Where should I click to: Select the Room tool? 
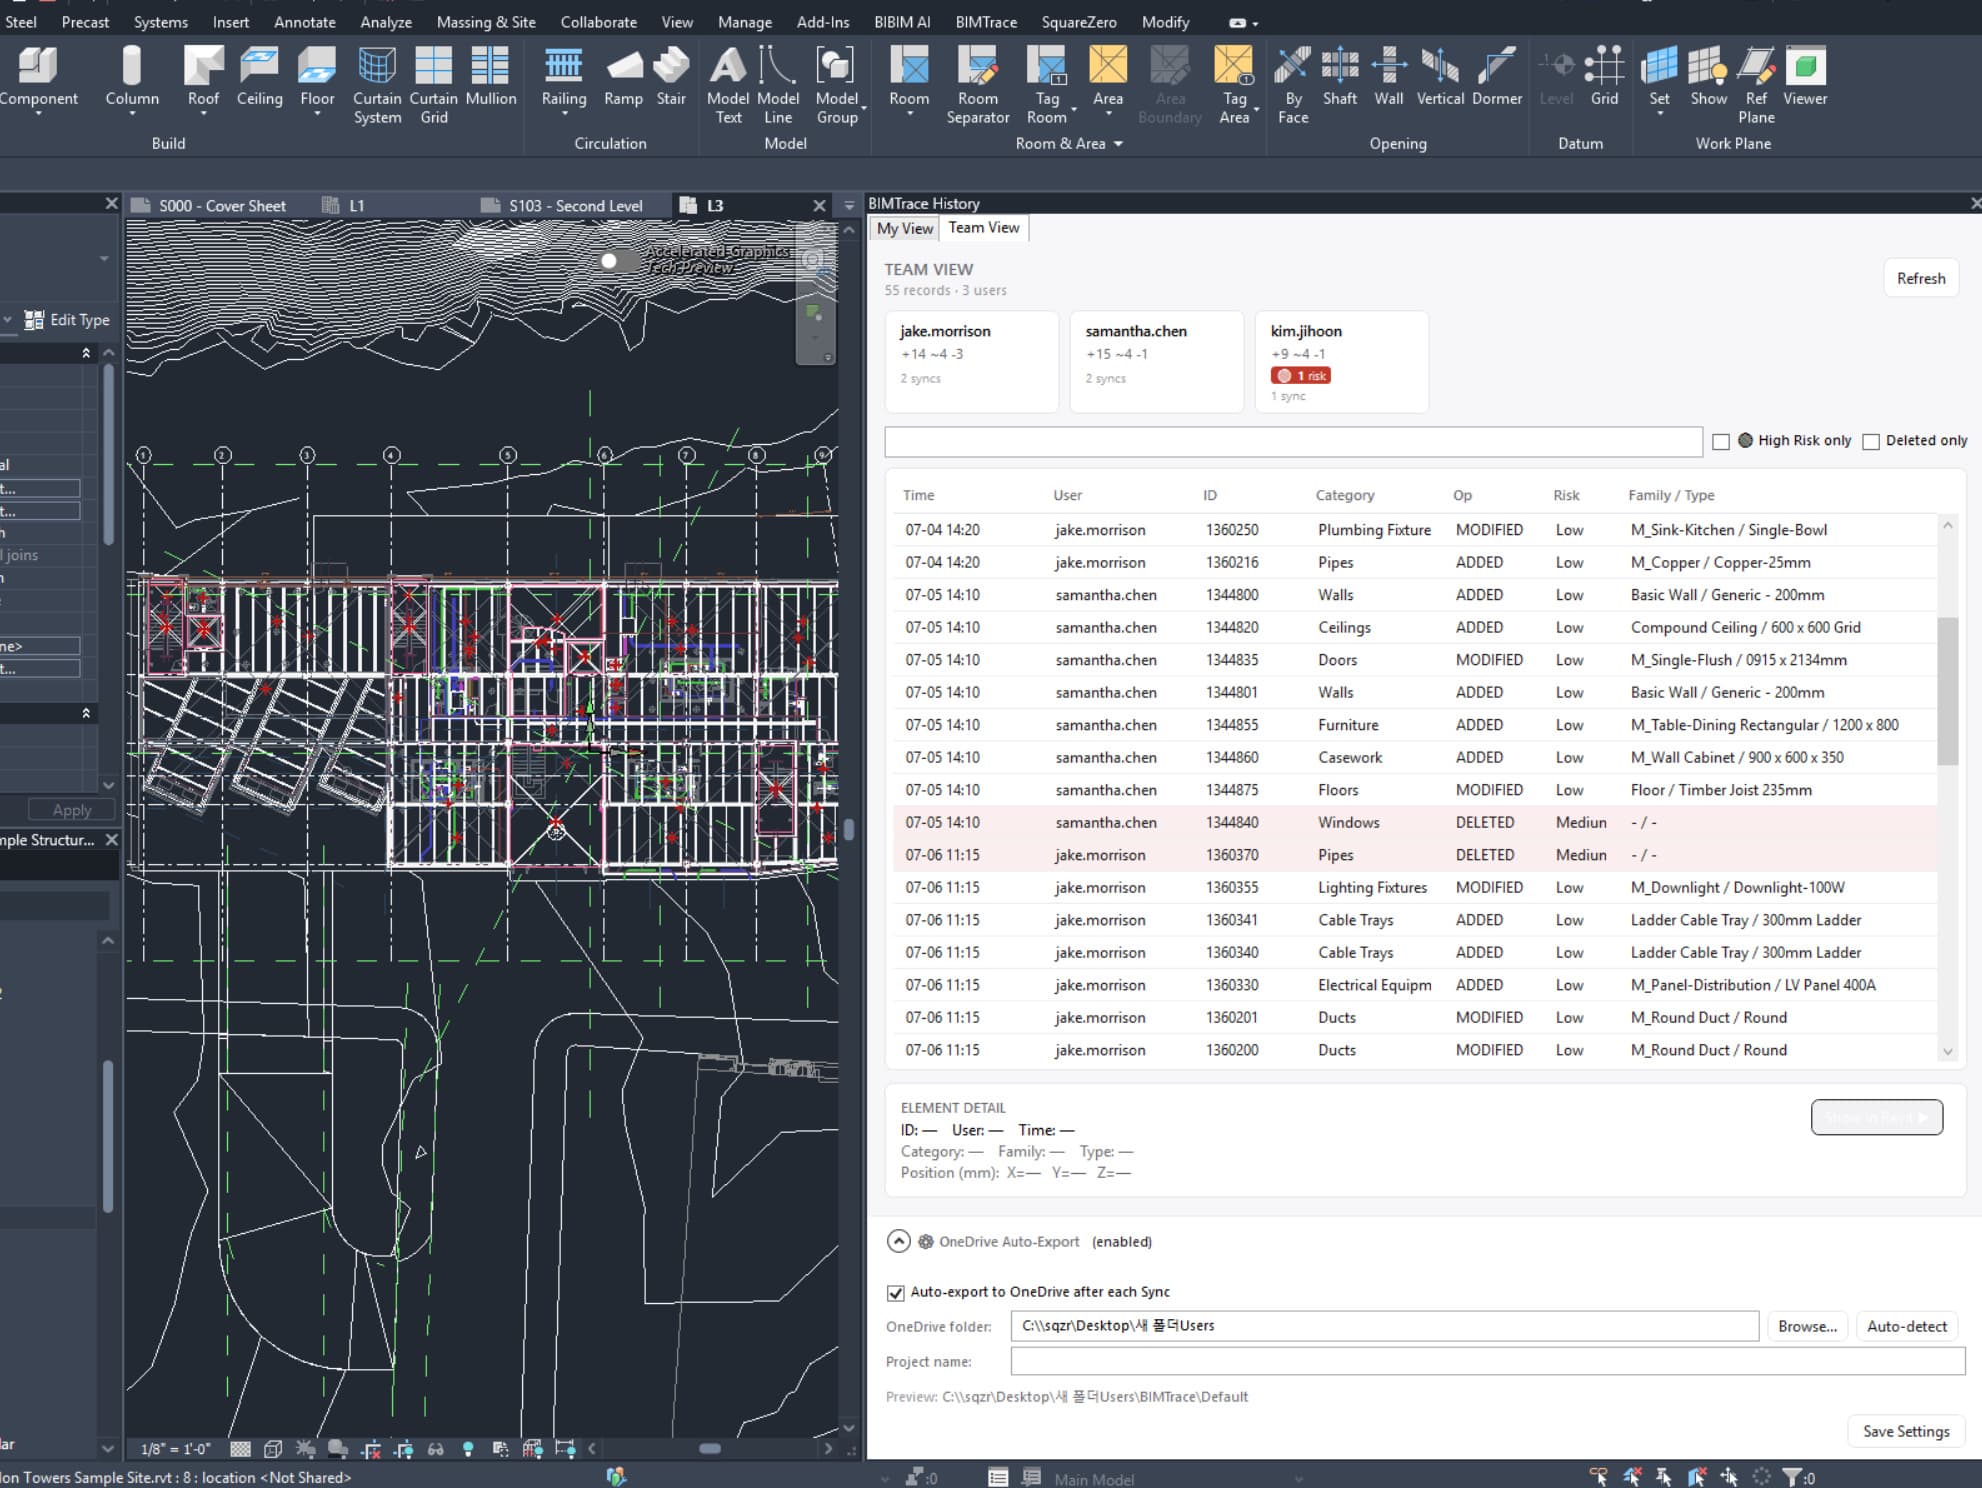coord(909,78)
